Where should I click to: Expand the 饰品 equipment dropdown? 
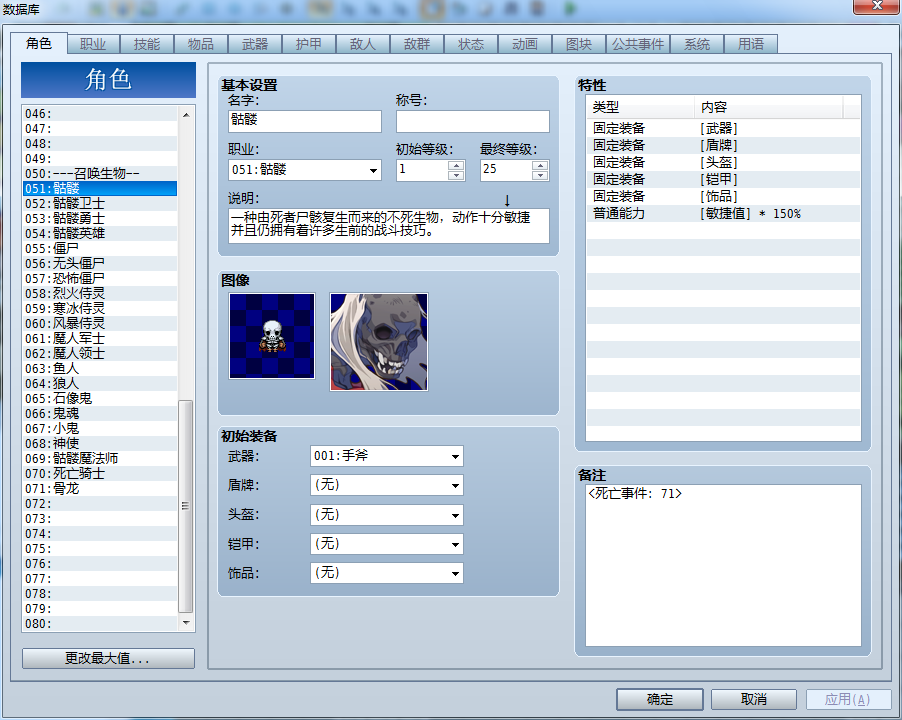click(x=455, y=573)
